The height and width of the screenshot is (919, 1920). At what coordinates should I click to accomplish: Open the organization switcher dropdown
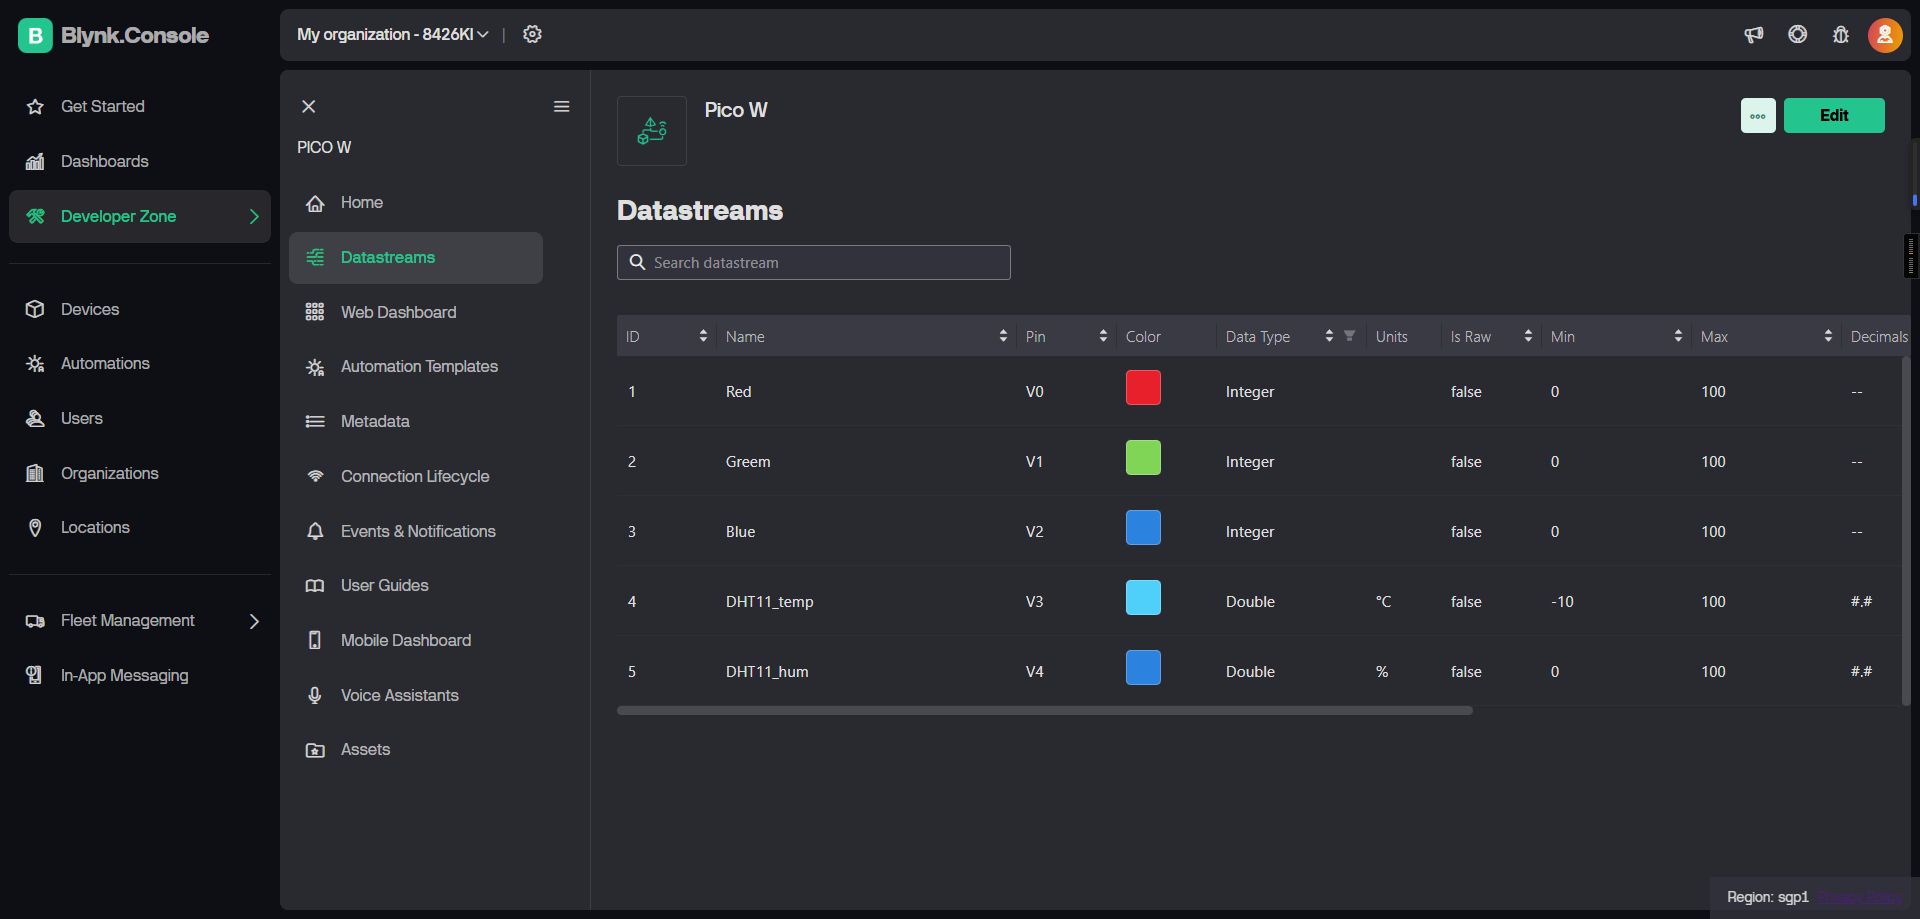point(393,34)
